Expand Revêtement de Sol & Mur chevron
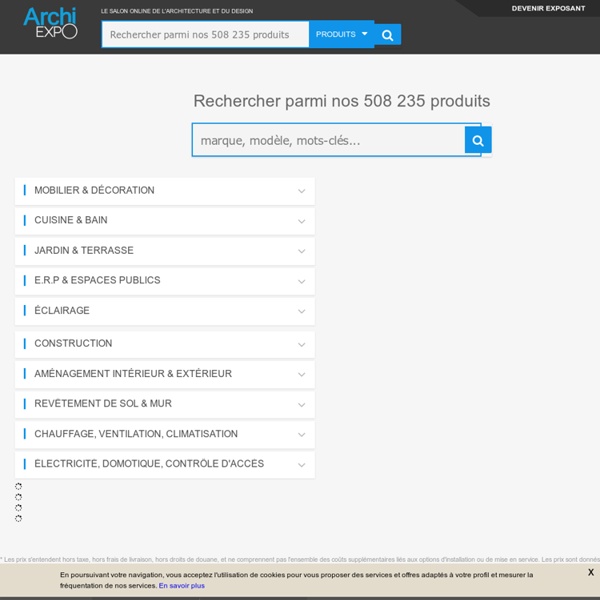The height and width of the screenshot is (600, 600). click(x=301, y=404)
